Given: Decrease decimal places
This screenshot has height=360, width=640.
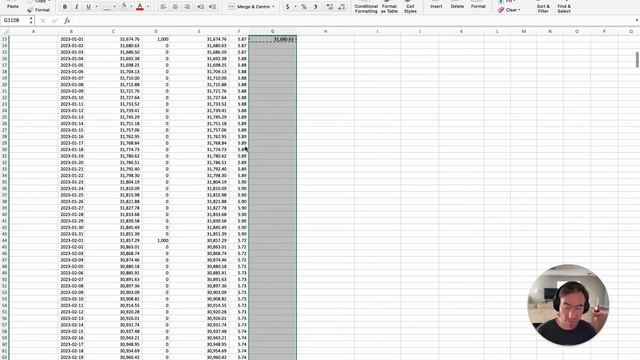Looking at the screenshot, I should [342, 7].
